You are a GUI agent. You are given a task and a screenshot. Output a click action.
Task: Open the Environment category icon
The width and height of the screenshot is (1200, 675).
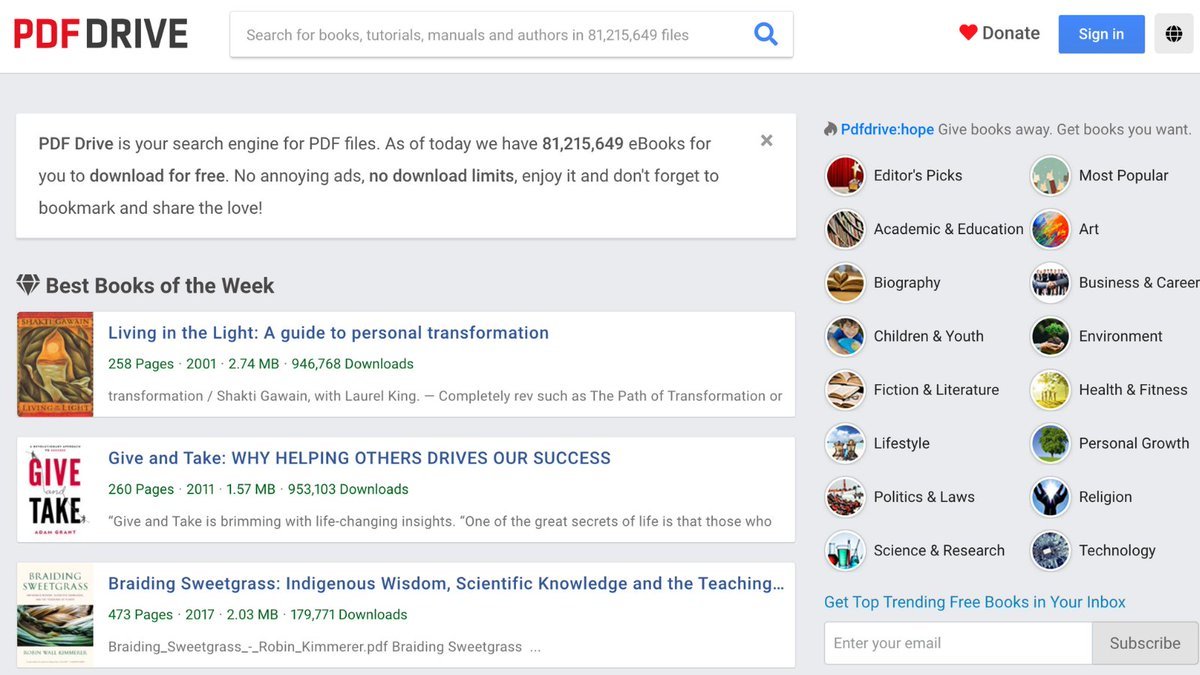point(1050,337)
